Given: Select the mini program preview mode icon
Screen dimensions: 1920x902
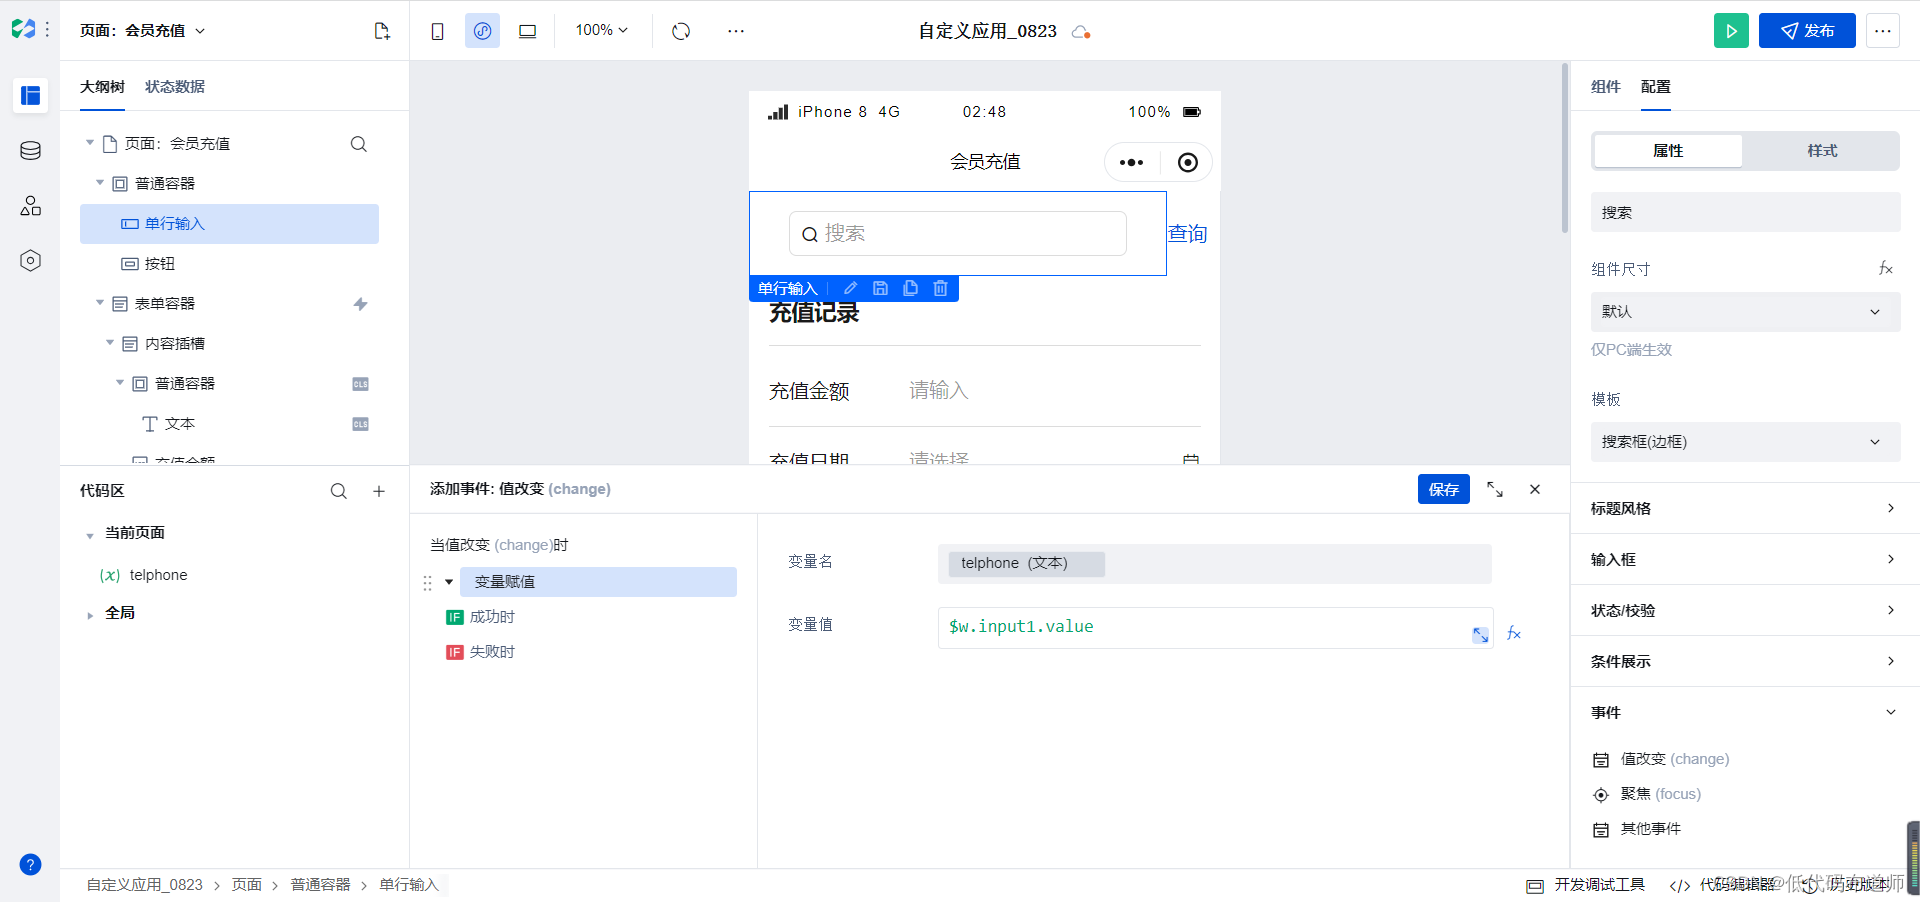Looking at the screenshot, I should (482, 31).
